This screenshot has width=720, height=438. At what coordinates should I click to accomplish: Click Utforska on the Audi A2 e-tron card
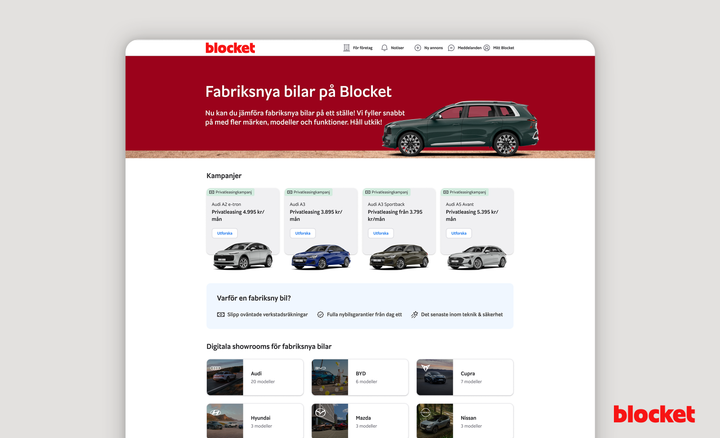225,233
